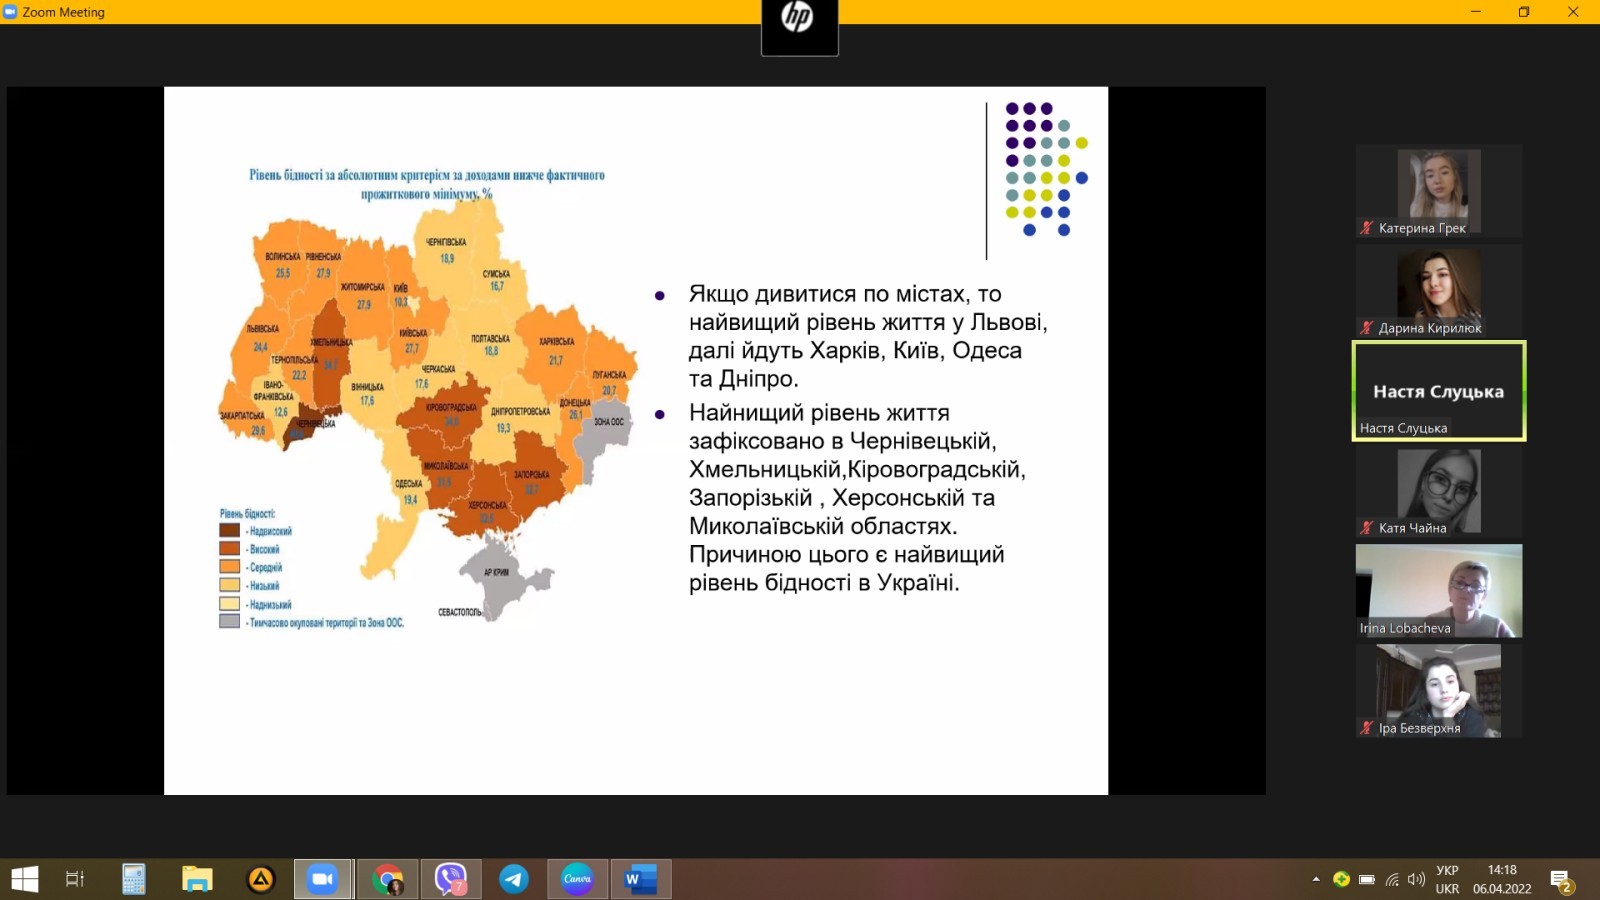This screenshot has width=1600, height=900.
Task: Open the orange triangle app in the taskbar
Action: [261, 879]
